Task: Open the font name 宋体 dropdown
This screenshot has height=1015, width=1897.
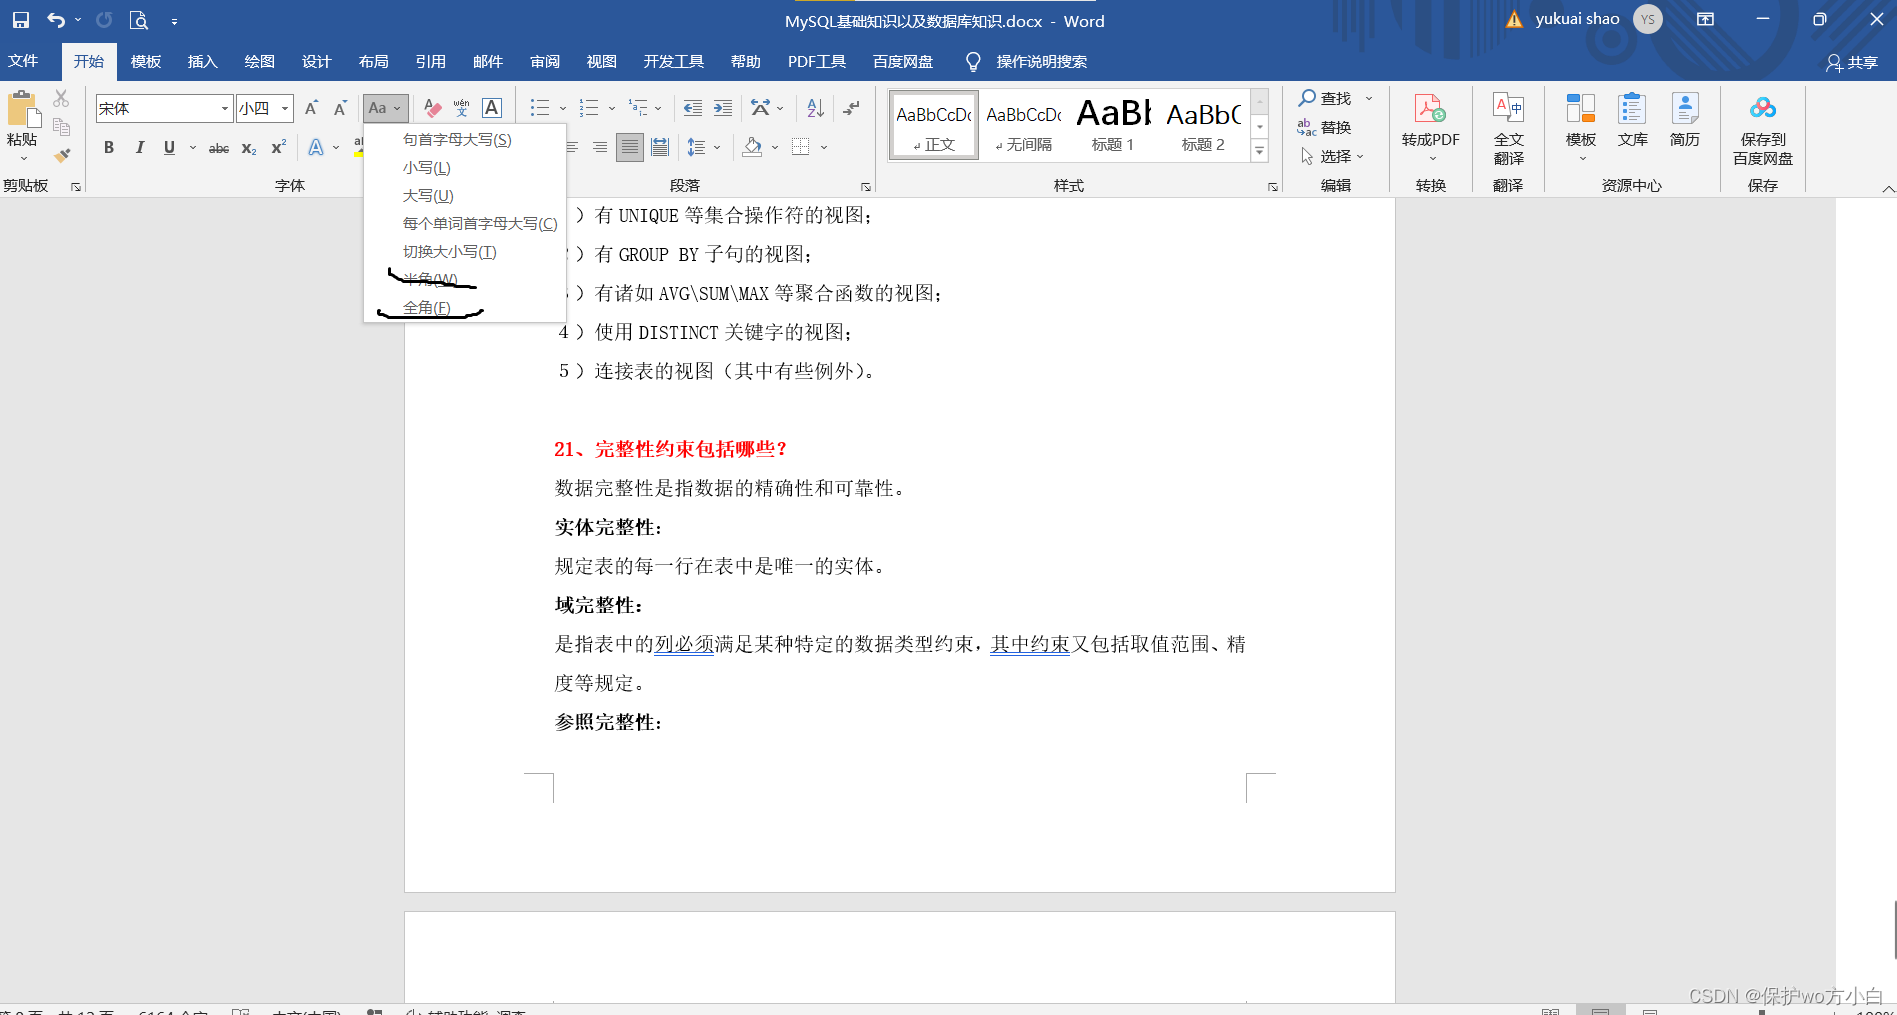Action: pyautogui.click(x=225, y=108)
